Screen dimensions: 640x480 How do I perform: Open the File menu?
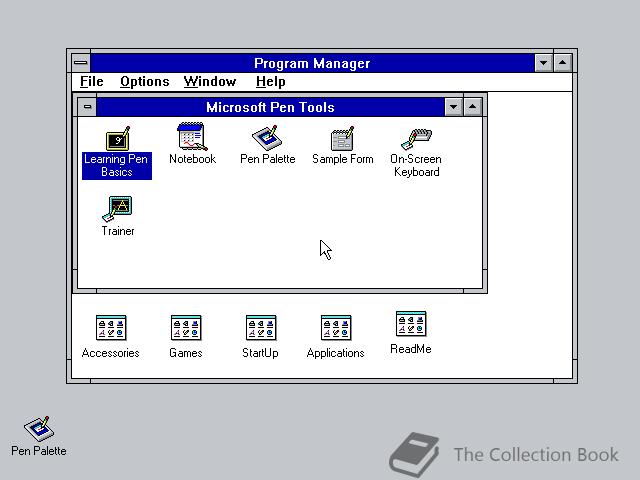click(91, 82)
